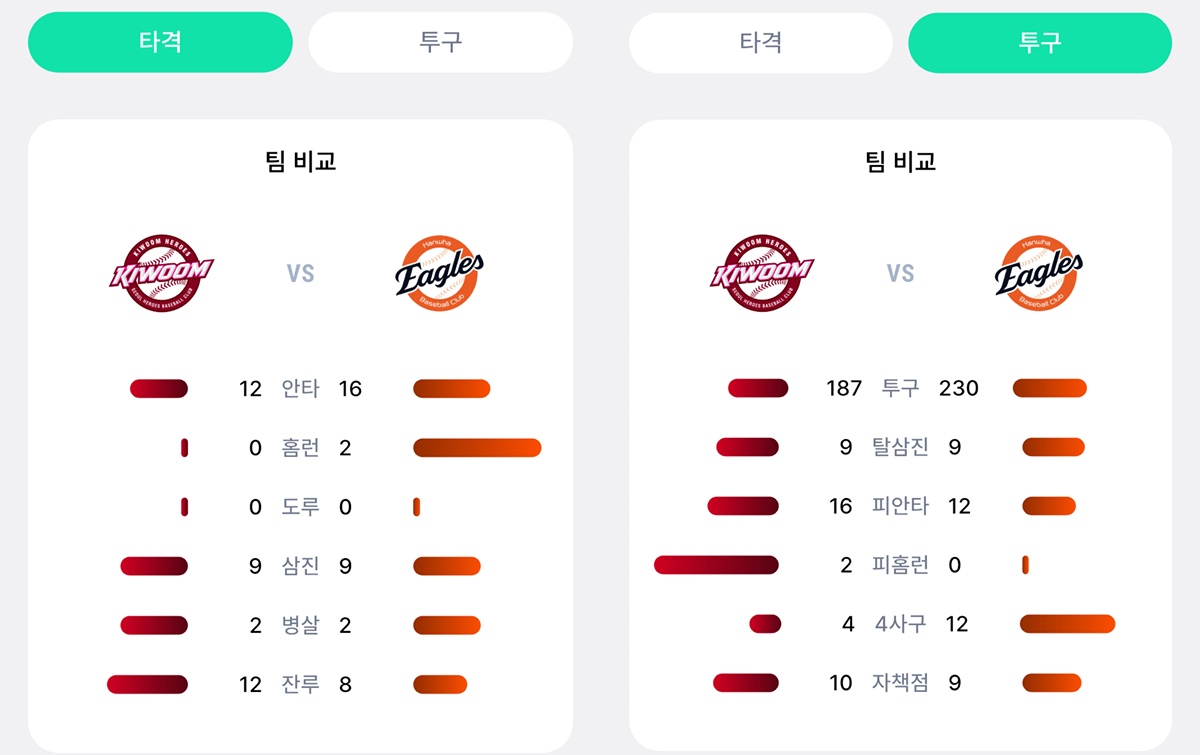Click the Eagles 홈런 orange bar
This screenshot has height=755, width=1200.
(477, 447)
